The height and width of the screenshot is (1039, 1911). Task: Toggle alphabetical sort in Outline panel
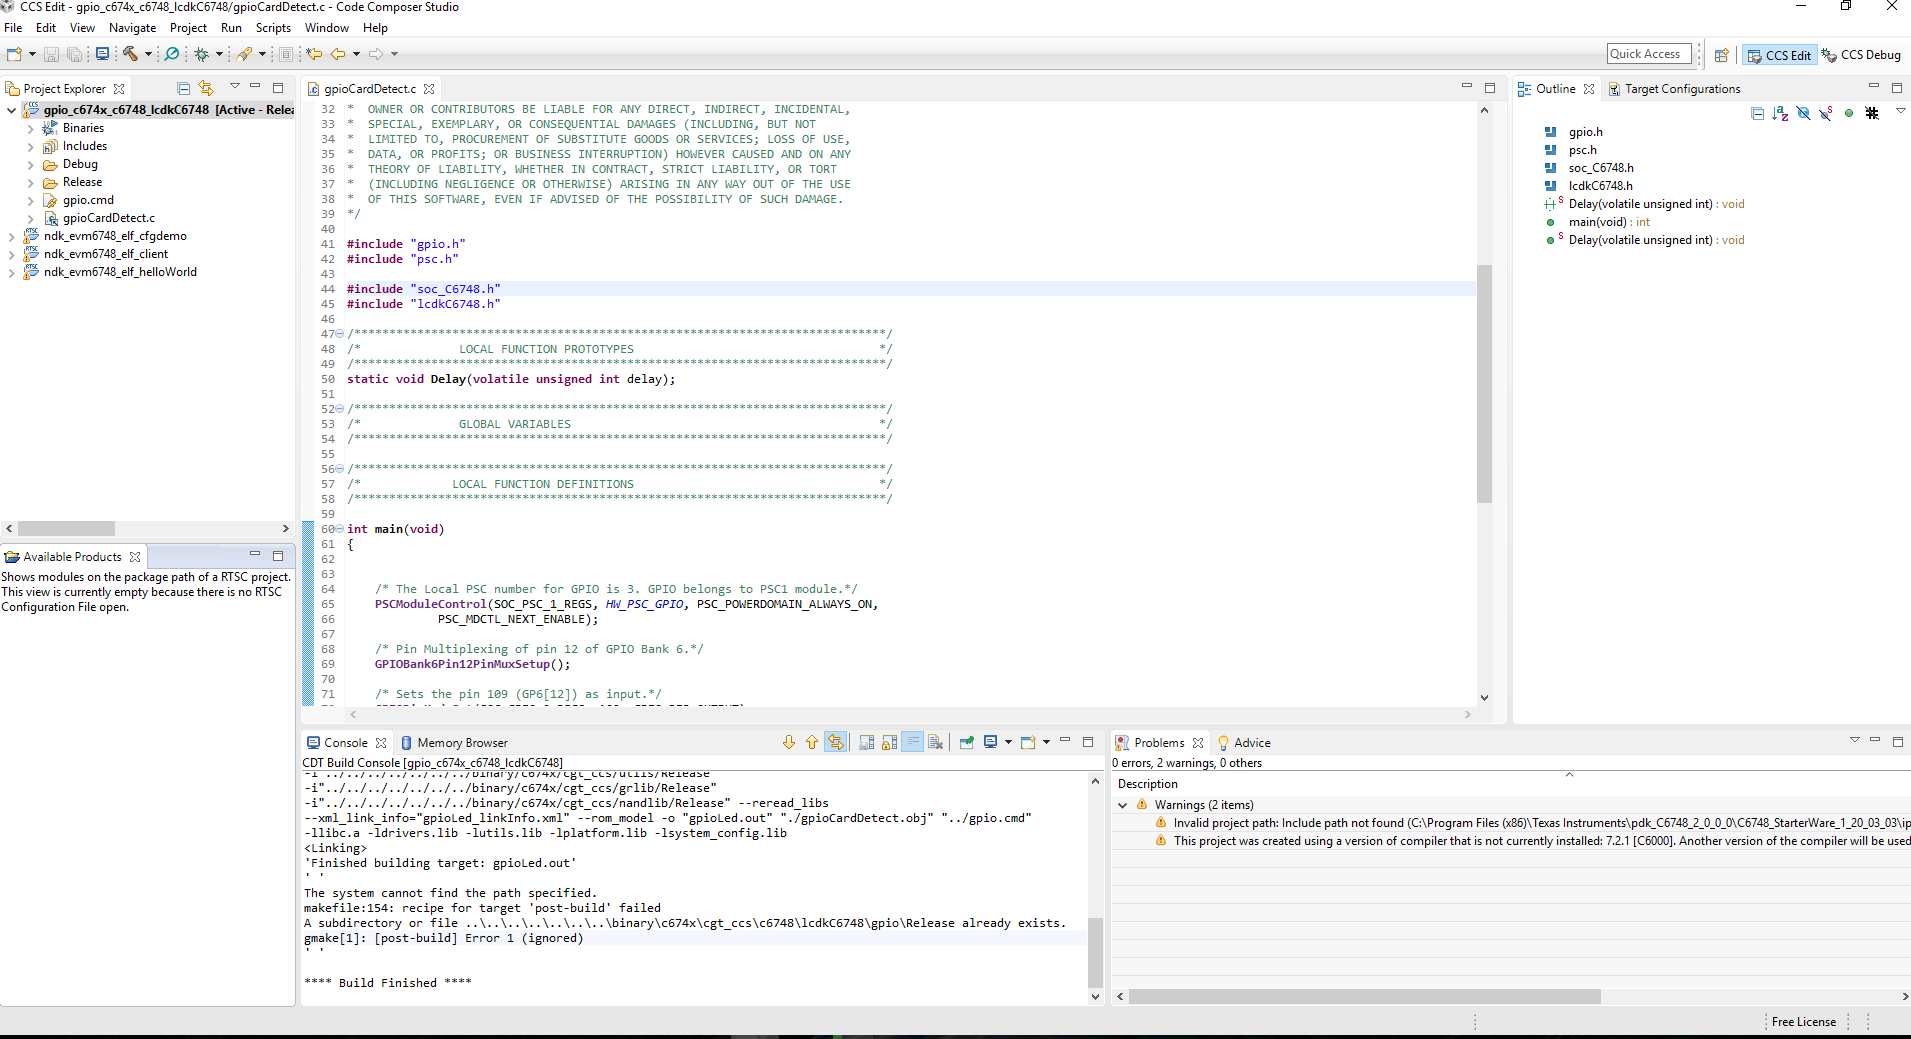pos(1780,113)
